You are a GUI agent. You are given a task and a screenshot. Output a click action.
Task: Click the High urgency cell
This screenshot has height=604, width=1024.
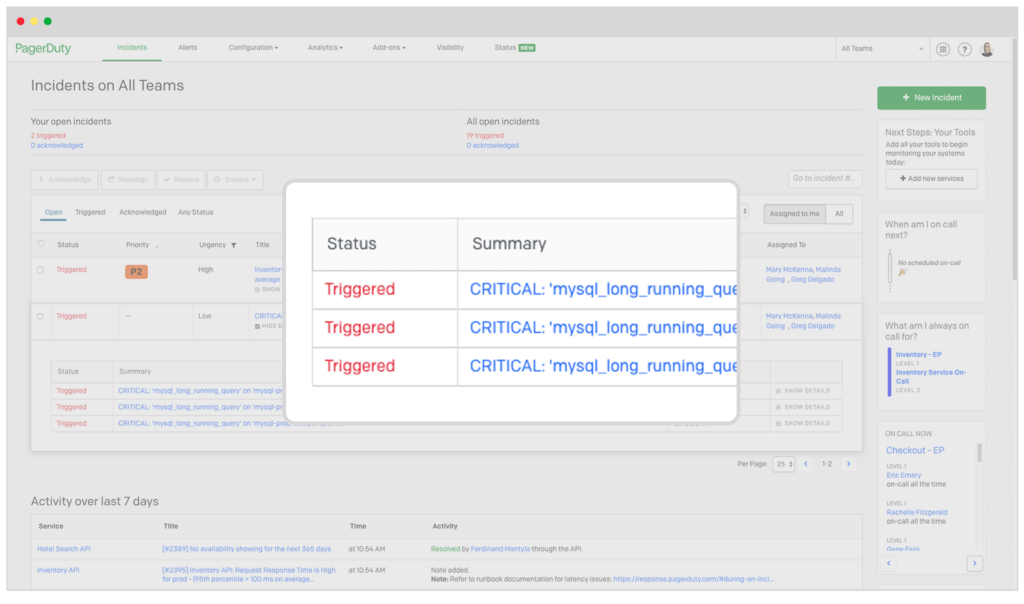point(206,270)
